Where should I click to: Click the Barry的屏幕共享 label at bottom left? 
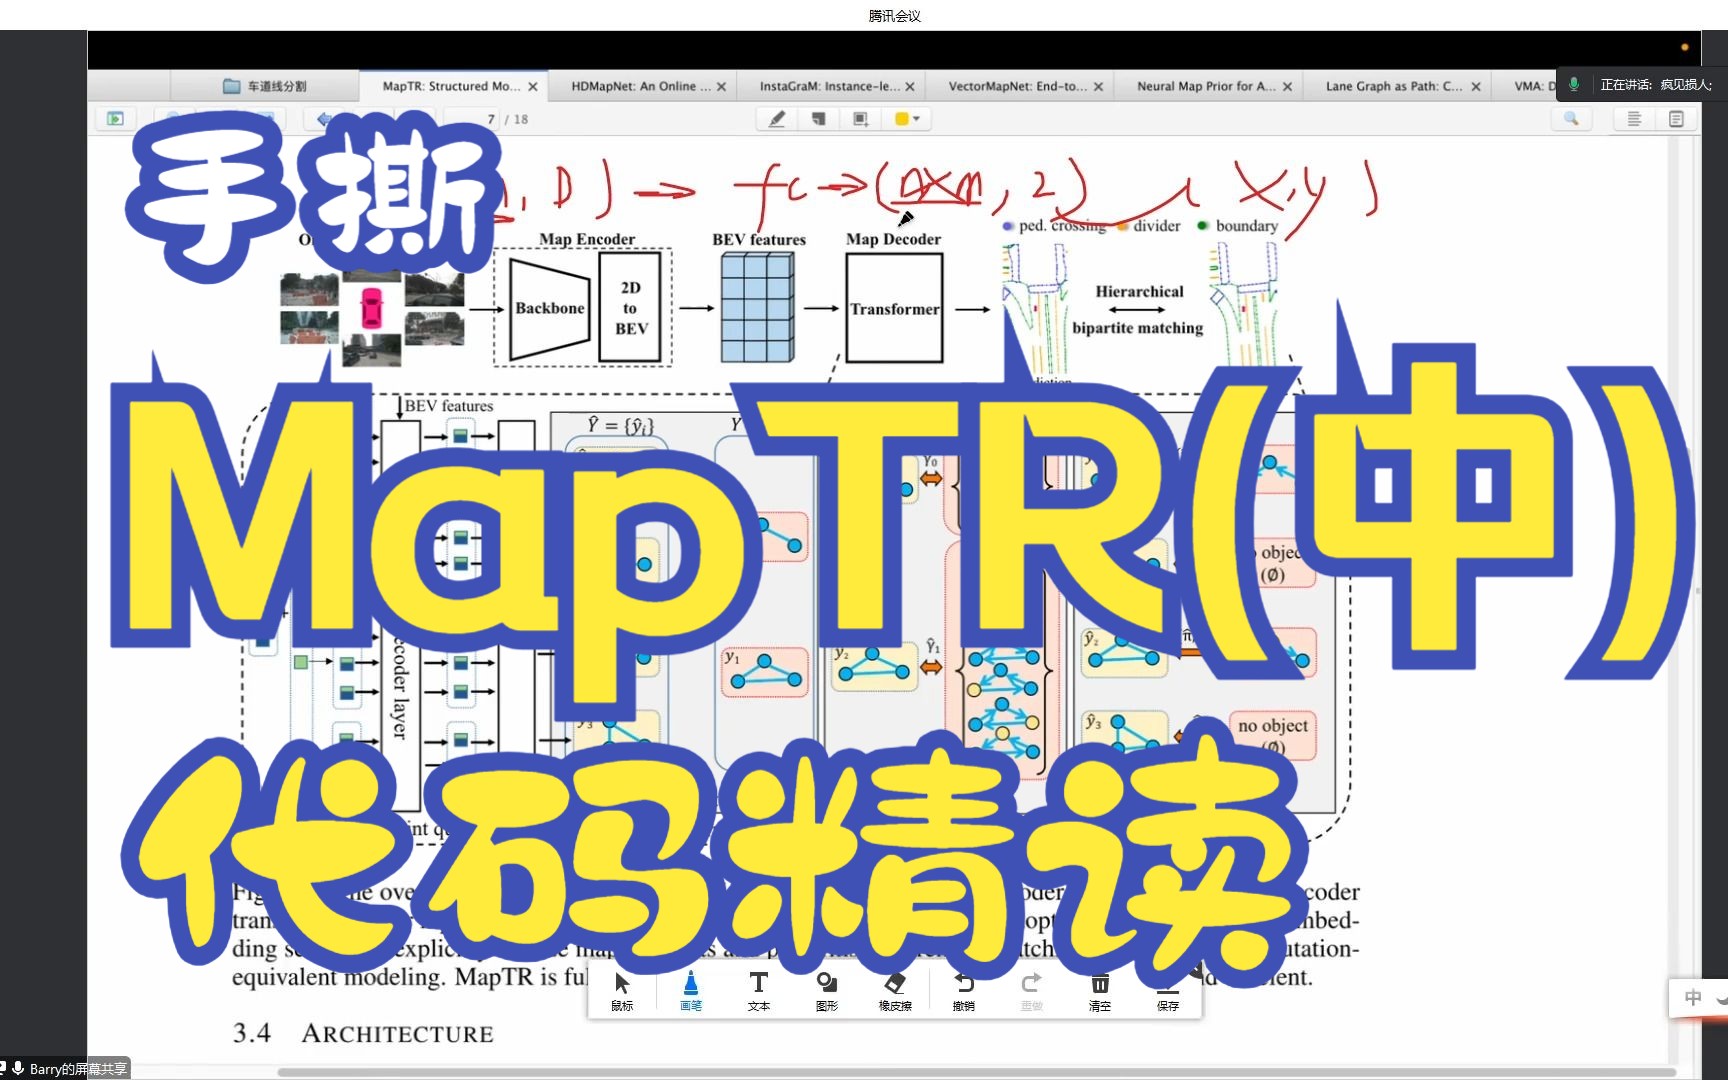[78, 1069]
